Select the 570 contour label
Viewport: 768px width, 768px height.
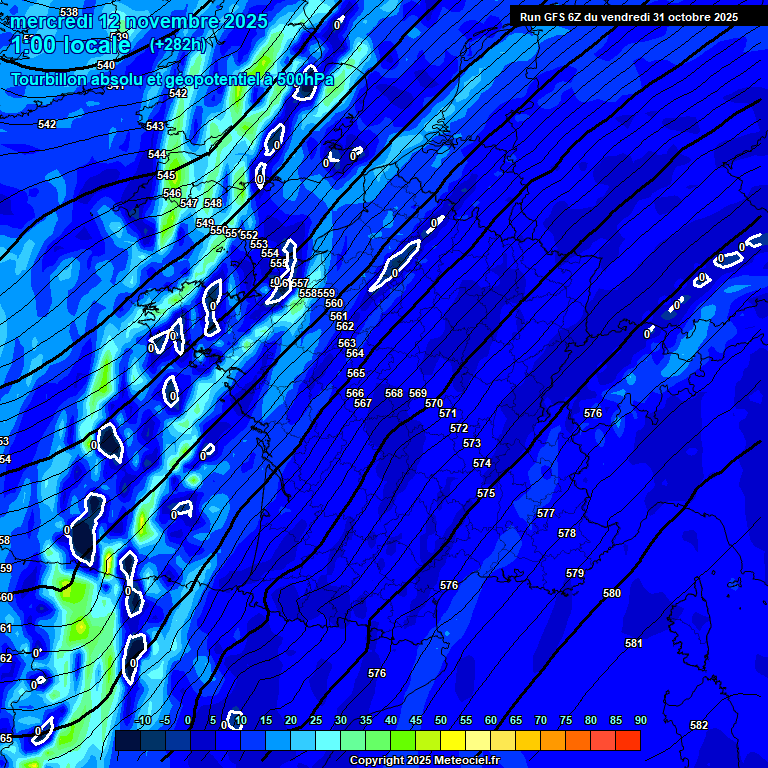tap(434, 403)
